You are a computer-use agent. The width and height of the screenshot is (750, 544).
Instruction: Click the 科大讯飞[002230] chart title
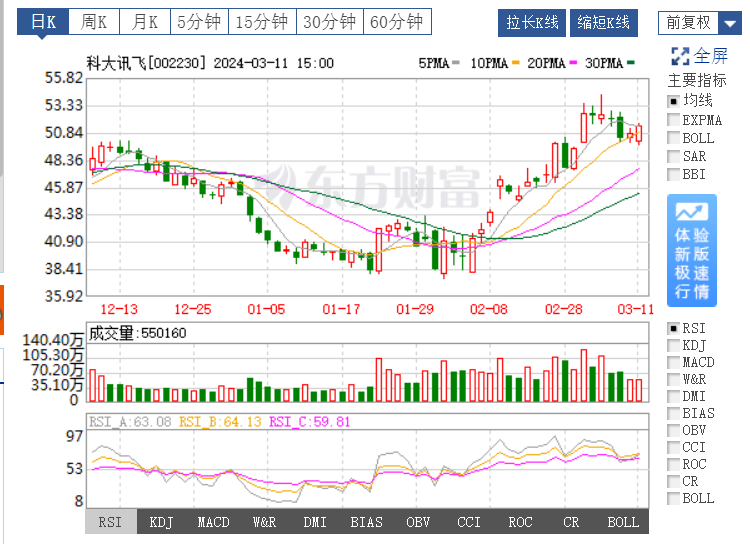point(146,63)
